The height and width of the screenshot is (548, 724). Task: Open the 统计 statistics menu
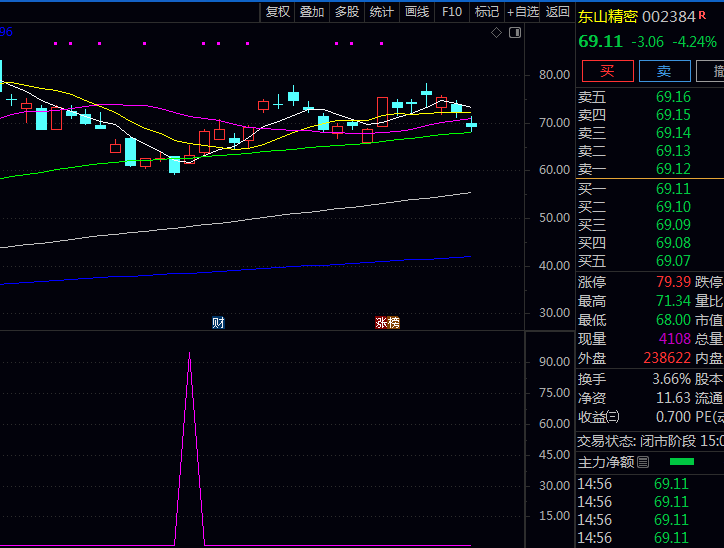(x=382, y=11)
